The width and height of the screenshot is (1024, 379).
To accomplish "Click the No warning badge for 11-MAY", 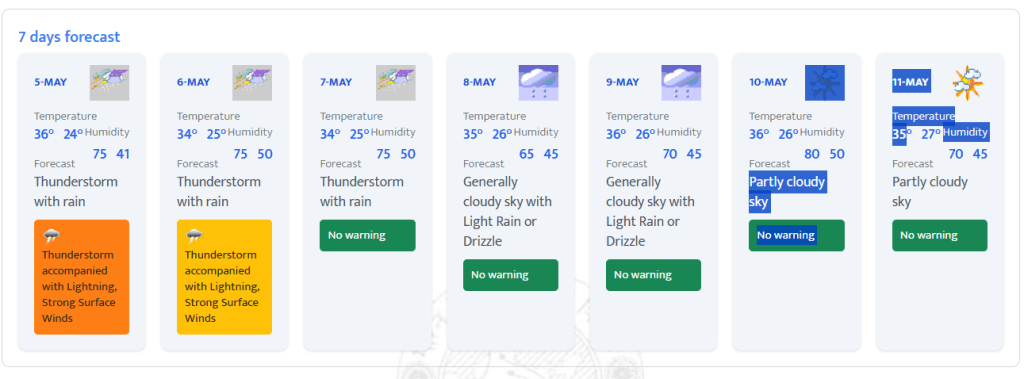I will pos(940,235).
